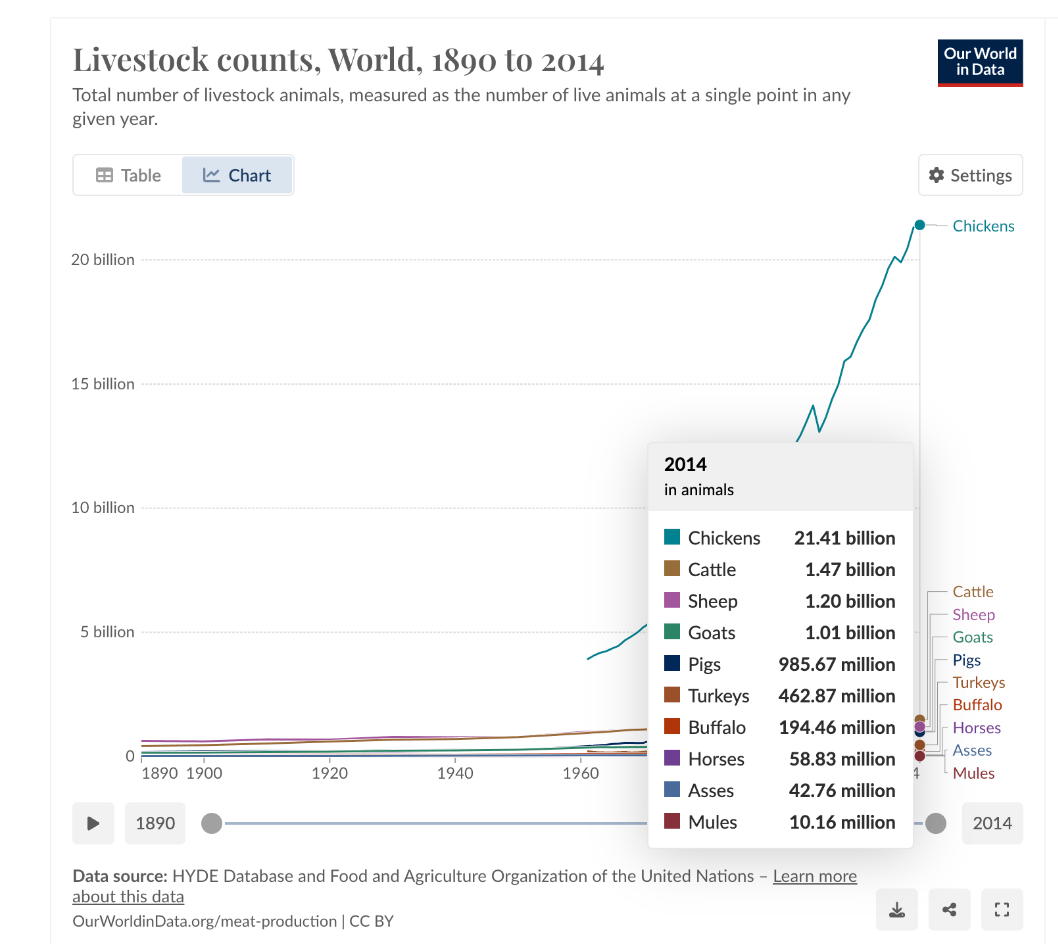Click 'OurWorldinData.org/meat-production | CC BY' text
1058x944 pixels.
pos(233,921)
